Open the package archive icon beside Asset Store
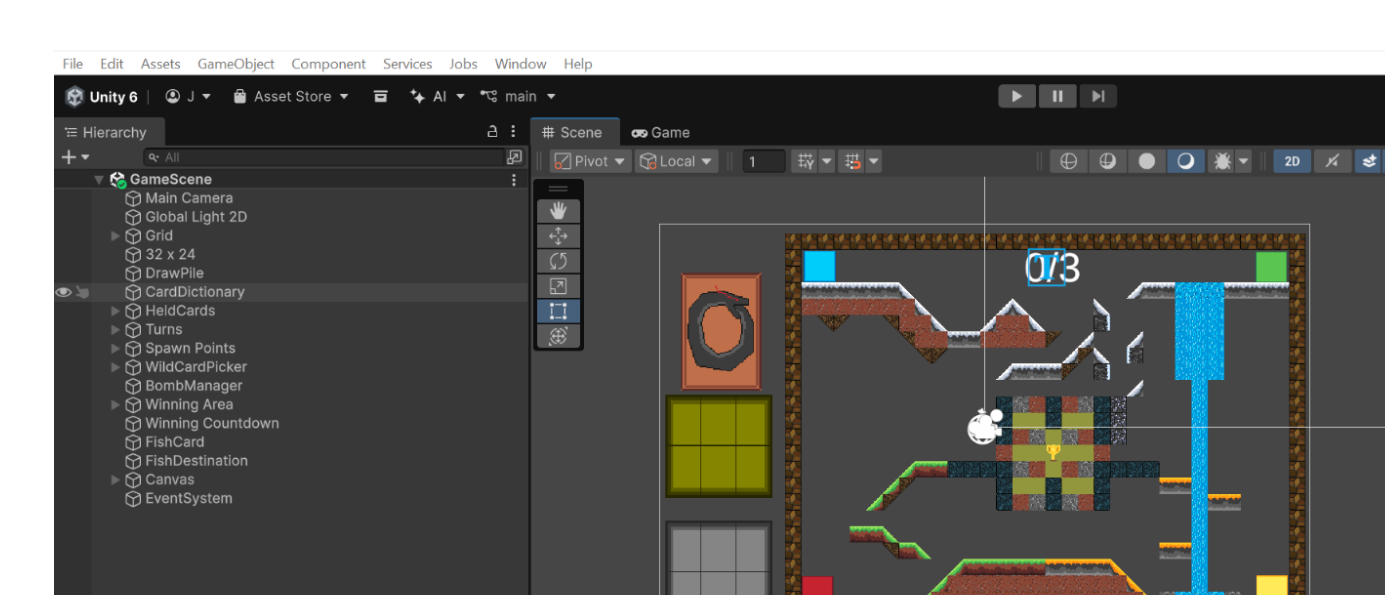This screenshot has width=1385, height=595. (x=380, y=96)
